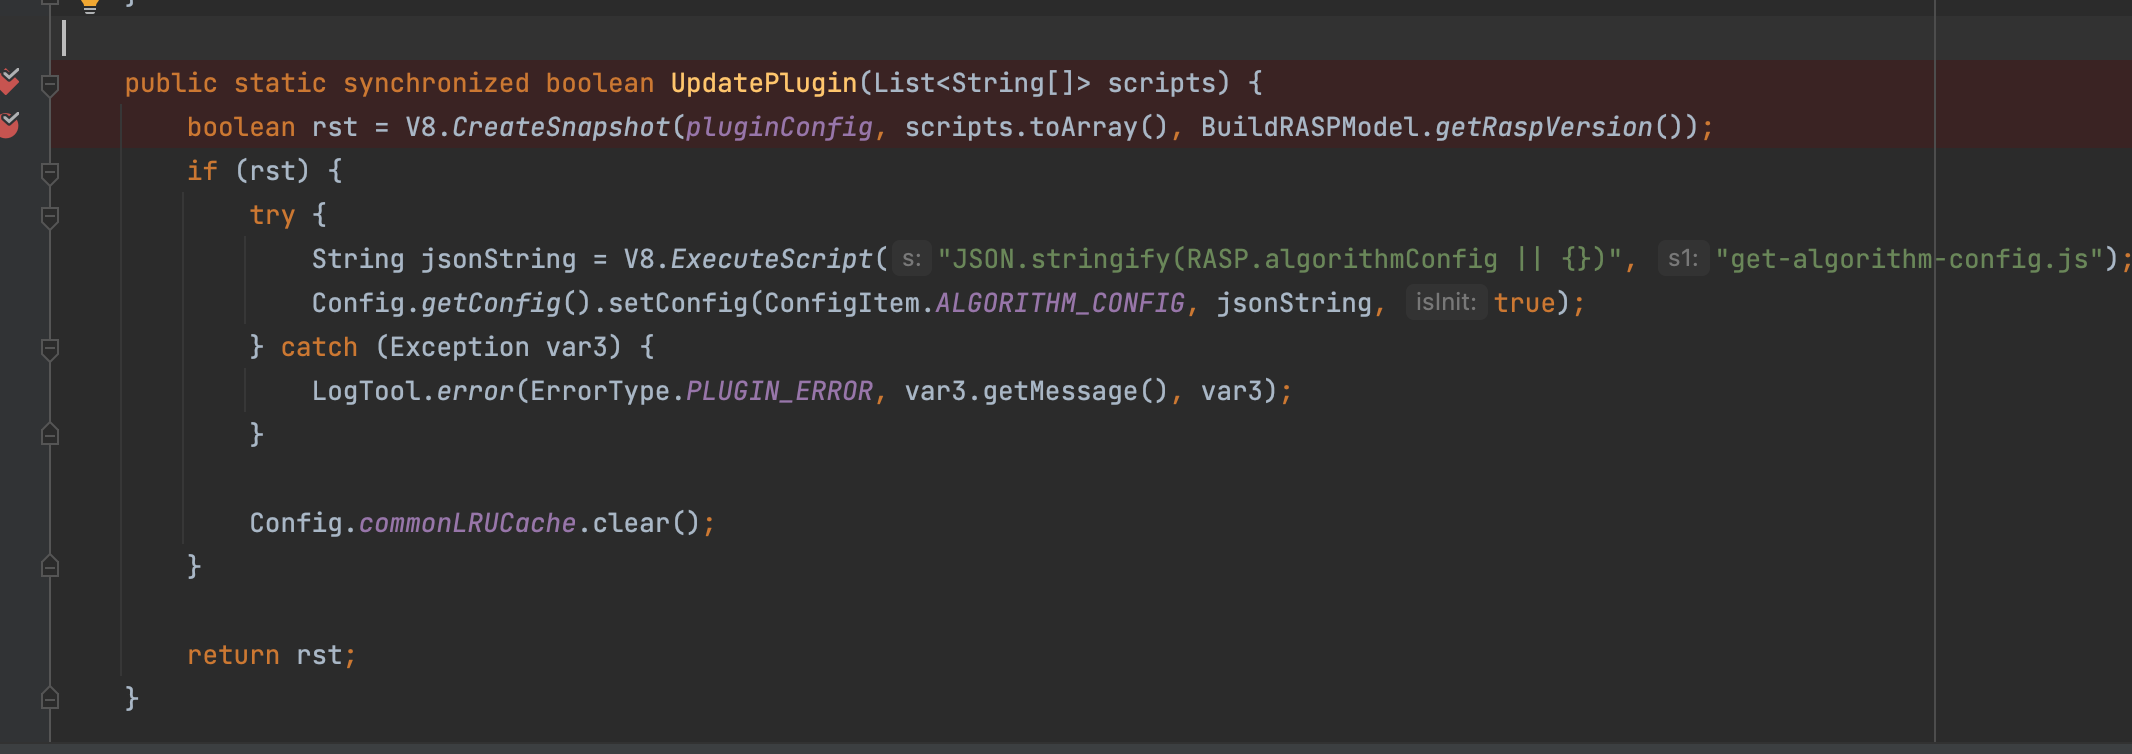Click on CreateSnapshot method call
The width and height of the screenshot is (2132, 754).
coord(560,127)
